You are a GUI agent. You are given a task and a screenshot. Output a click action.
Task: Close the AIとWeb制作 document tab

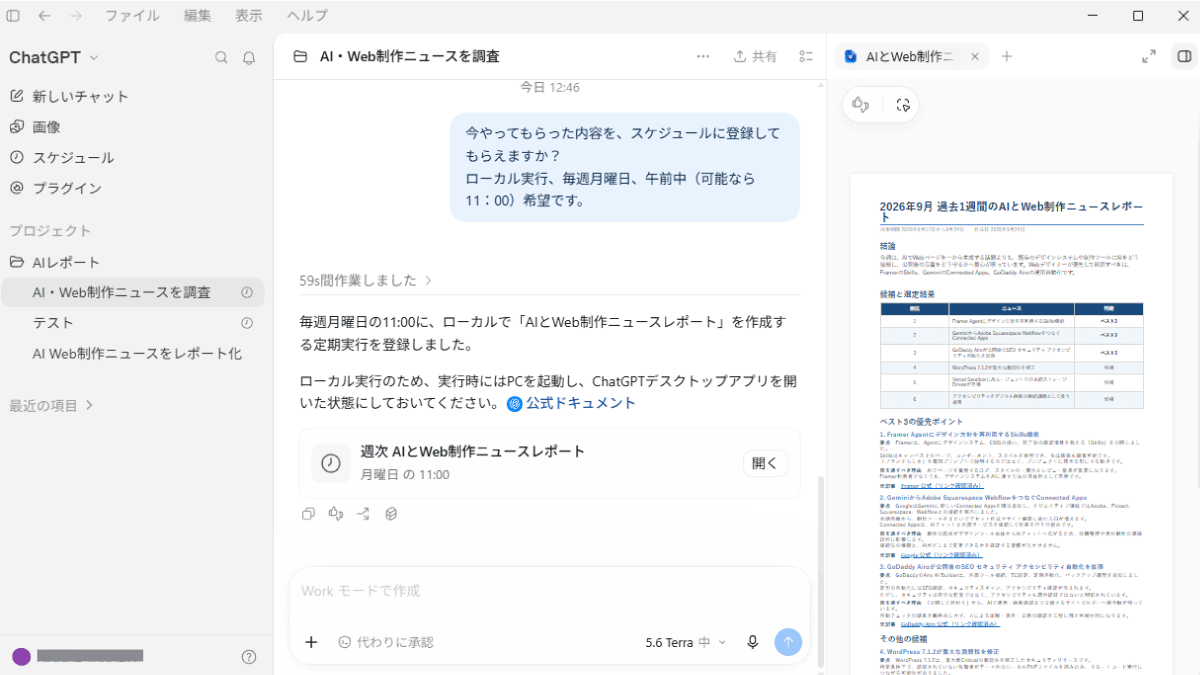click(x=975, y=56)
